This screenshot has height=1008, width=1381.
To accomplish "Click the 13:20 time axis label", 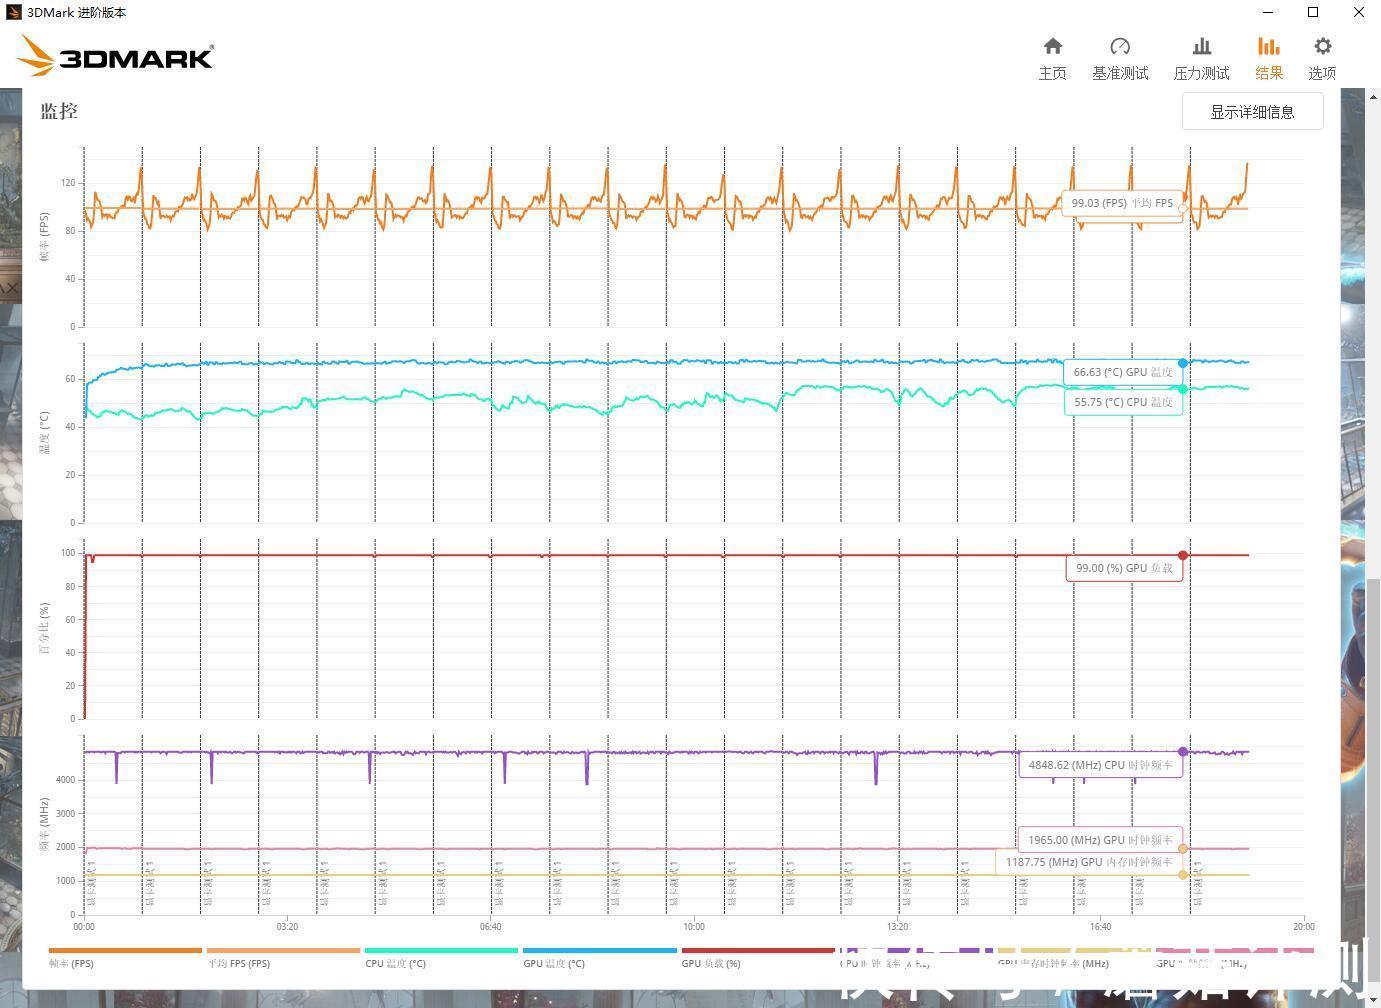I will (x=897, y=926).
